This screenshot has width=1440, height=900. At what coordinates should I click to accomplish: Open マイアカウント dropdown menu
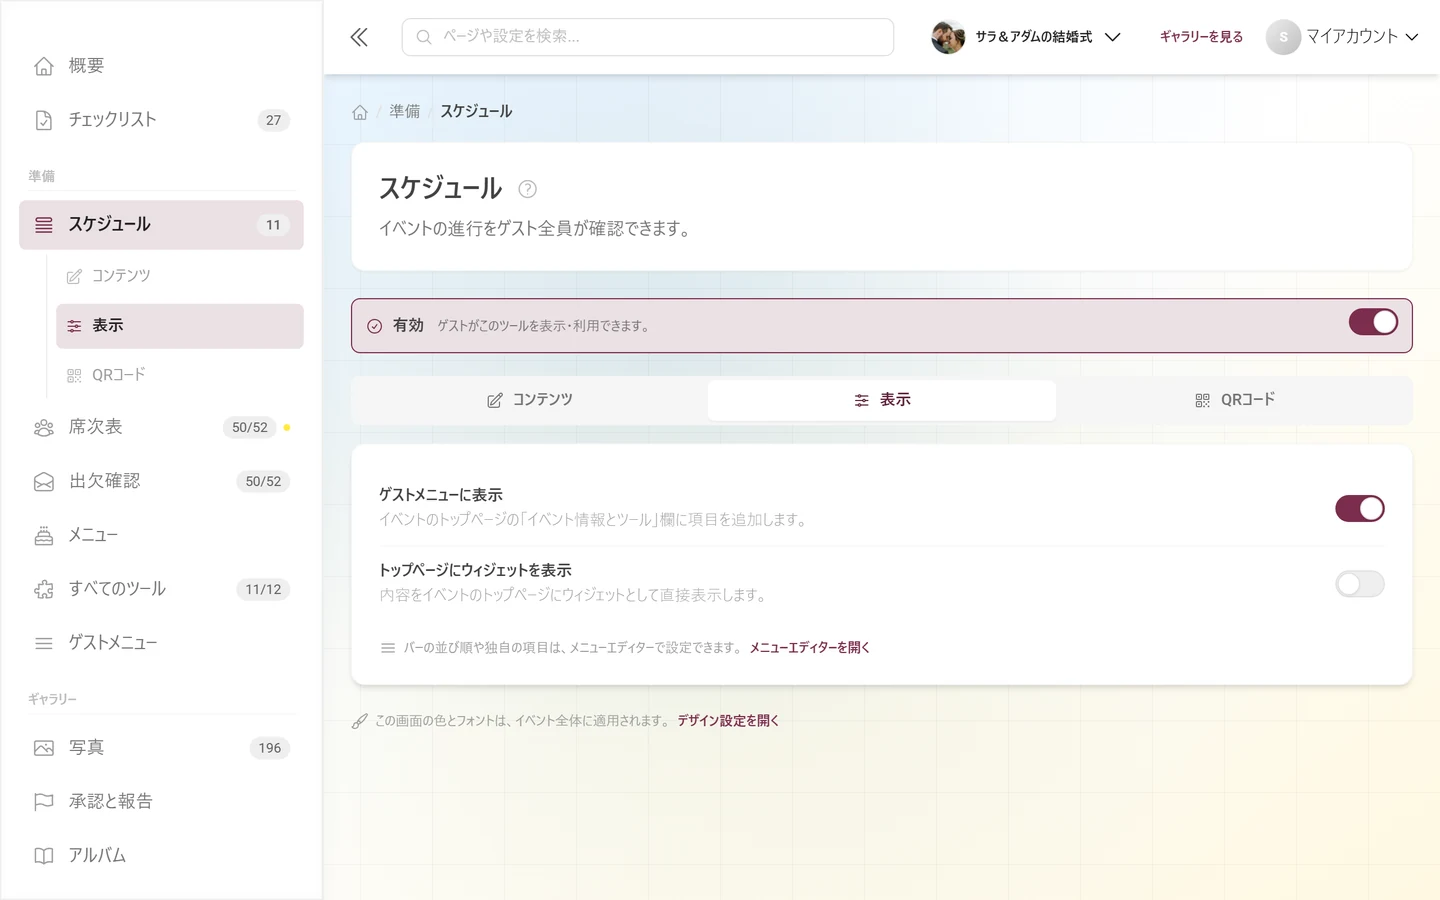1343,37
